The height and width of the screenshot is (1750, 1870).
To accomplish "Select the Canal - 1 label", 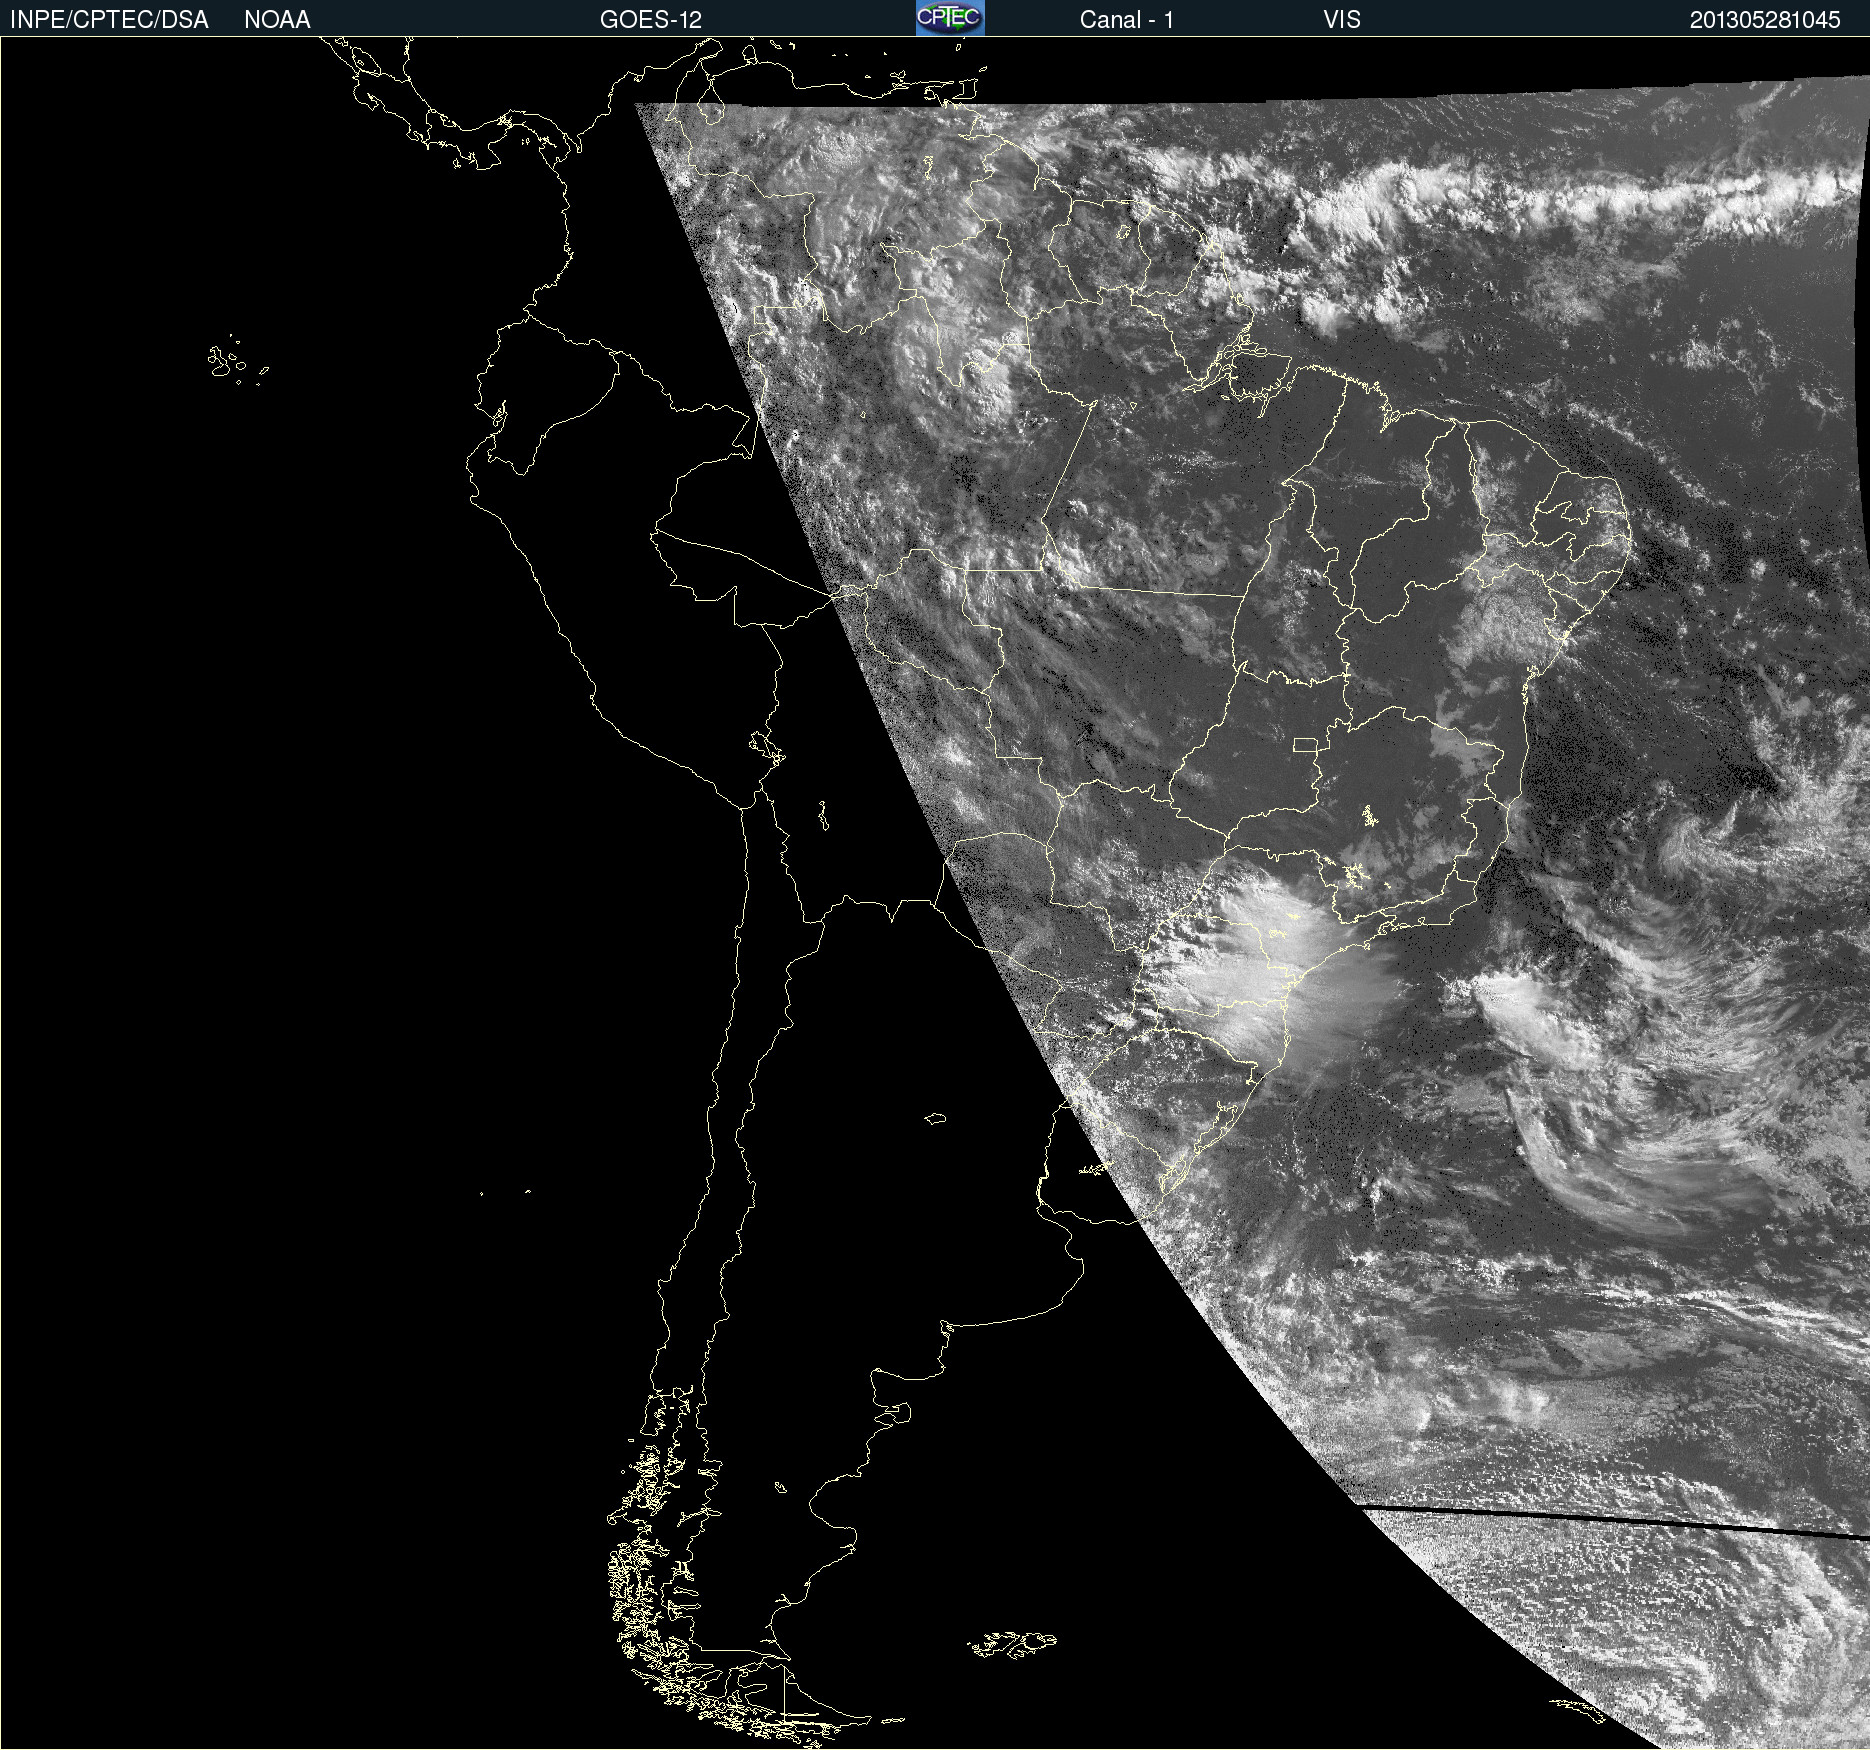I will (1126, 20).
